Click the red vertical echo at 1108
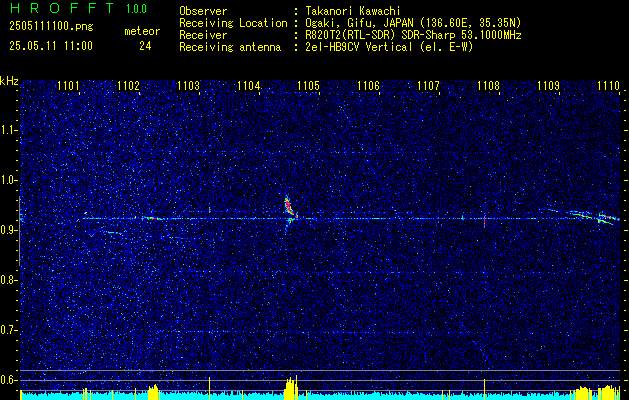 point(485,221)
